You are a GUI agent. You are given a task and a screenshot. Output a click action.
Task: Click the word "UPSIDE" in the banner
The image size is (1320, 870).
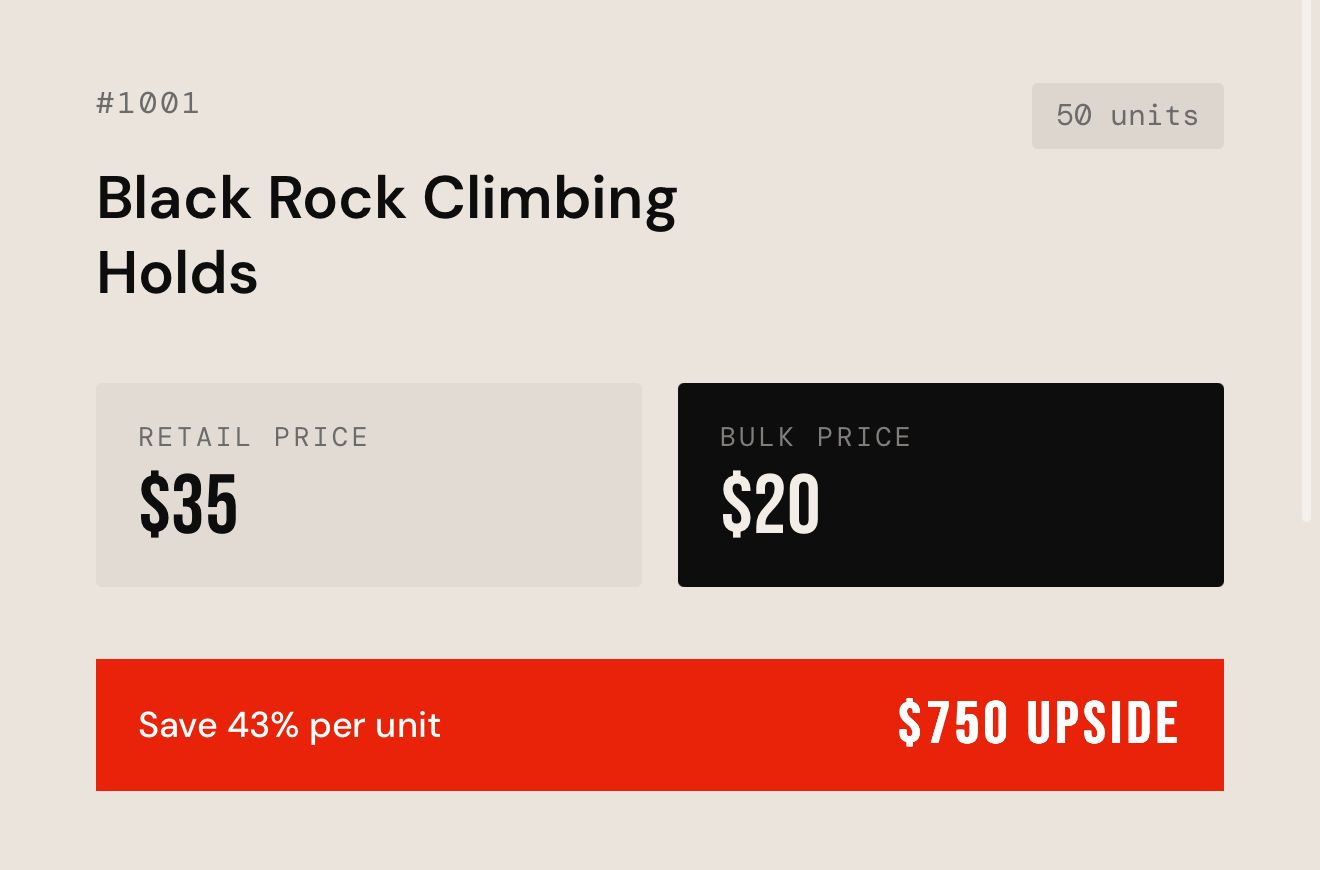[1102, 724]
